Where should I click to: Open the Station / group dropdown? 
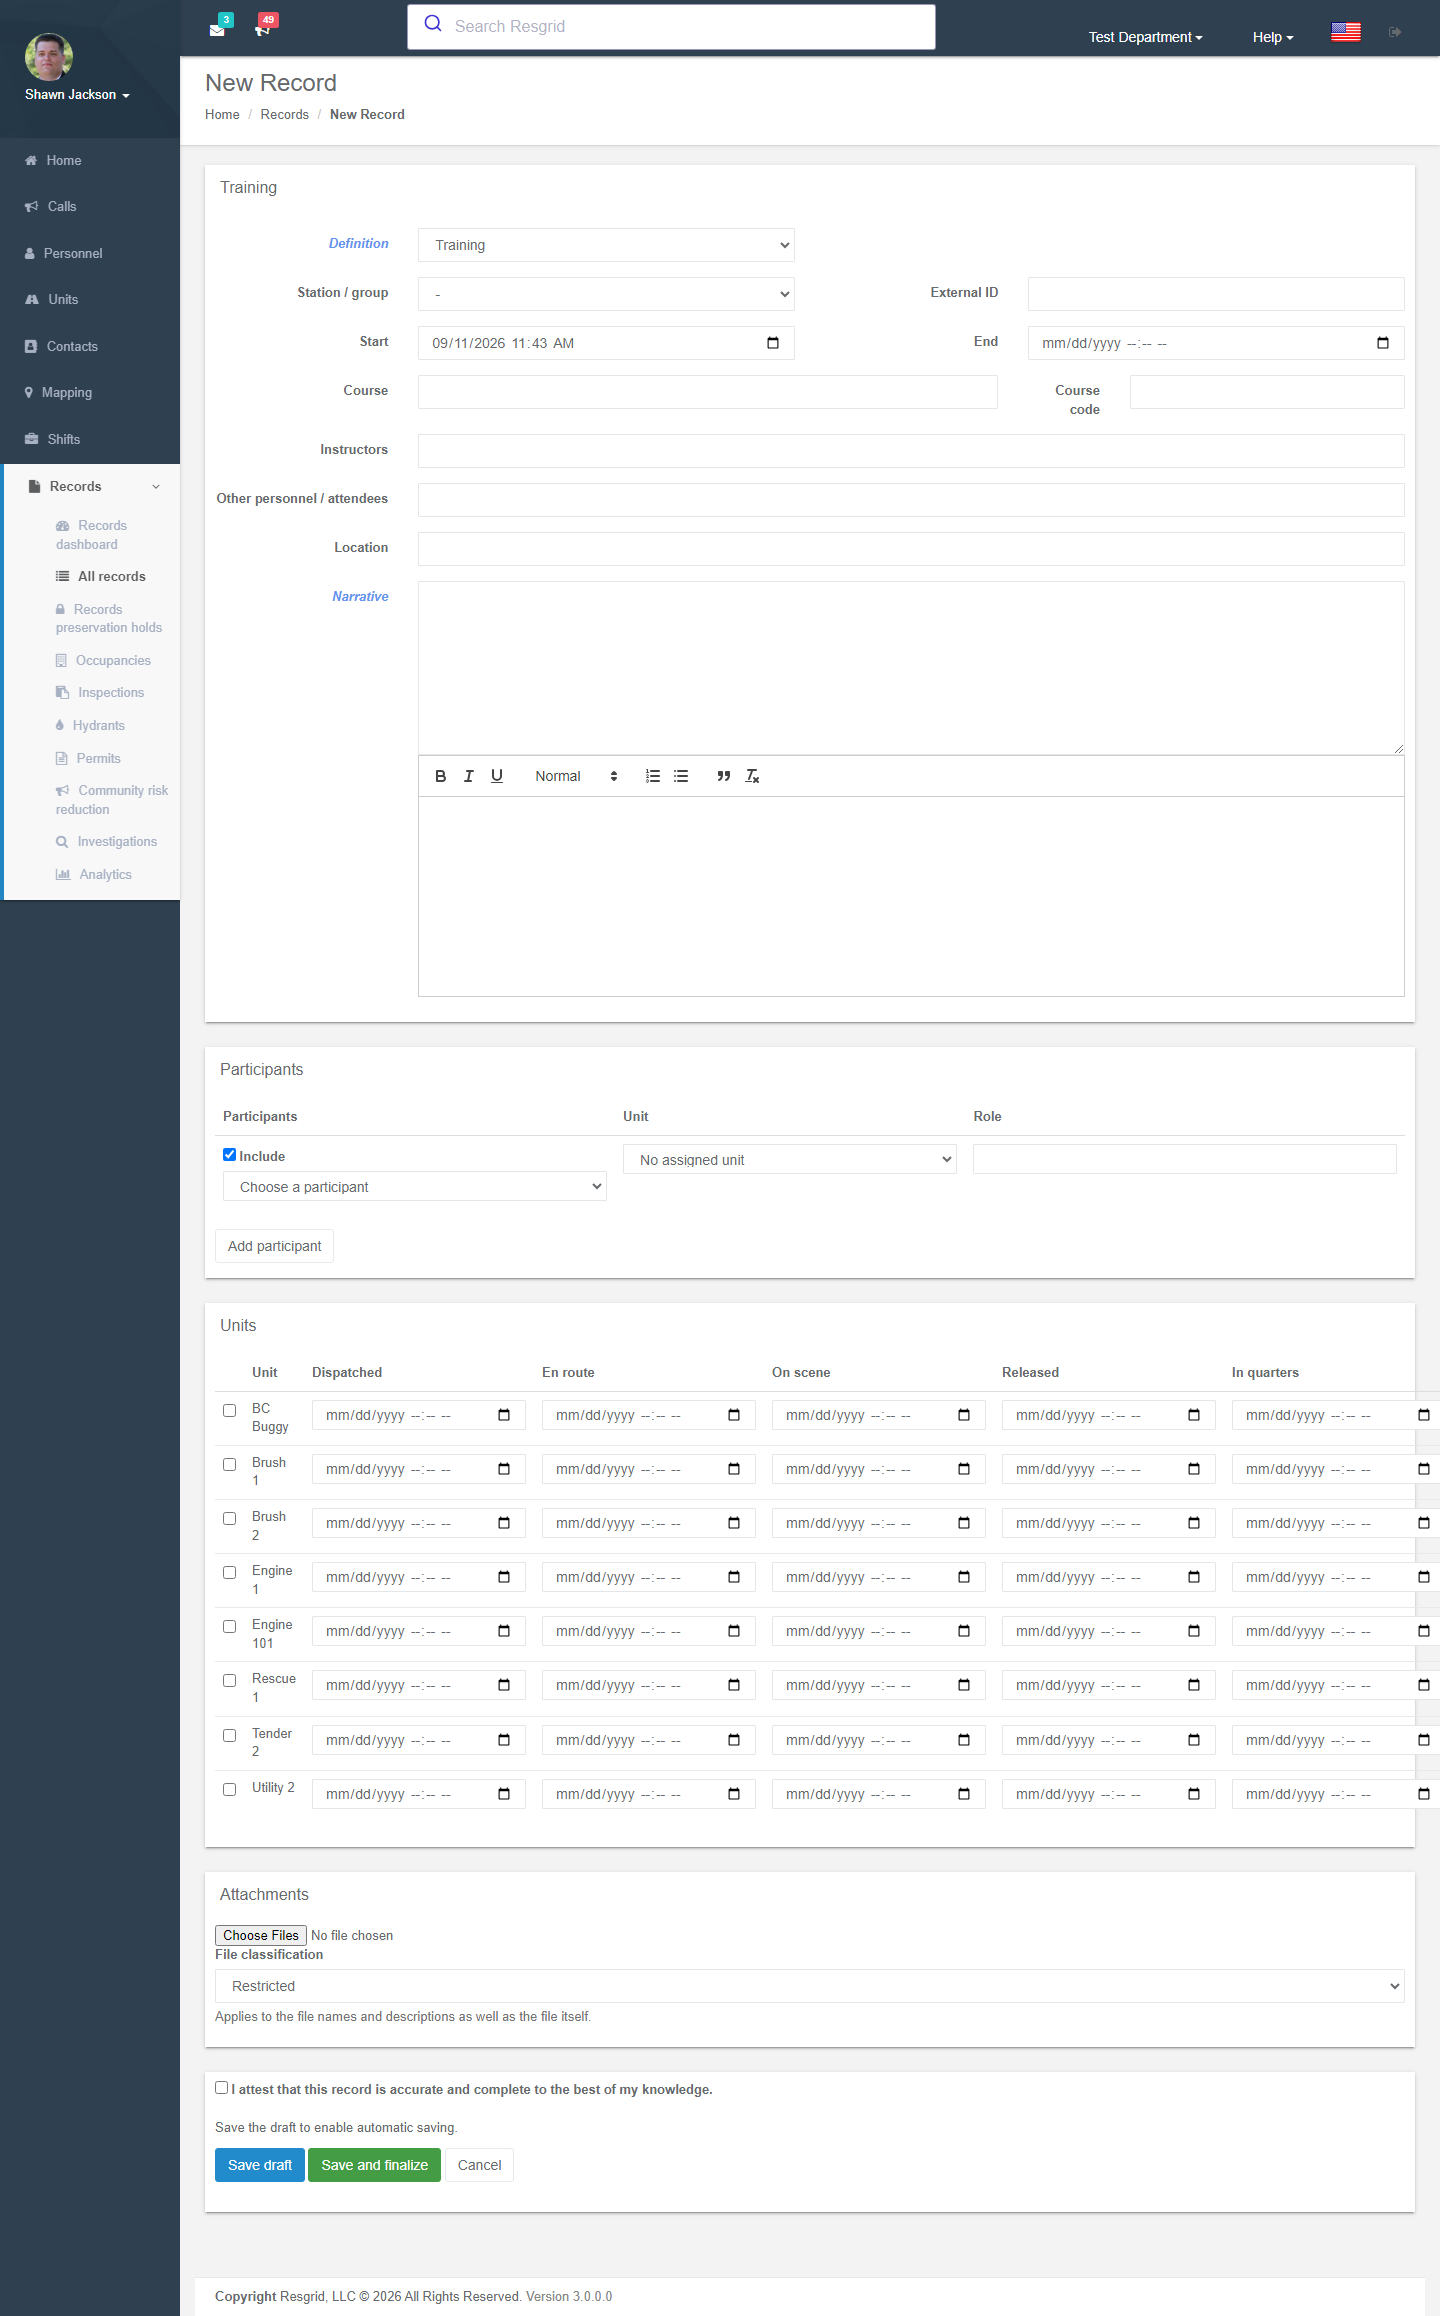point(606,294)
